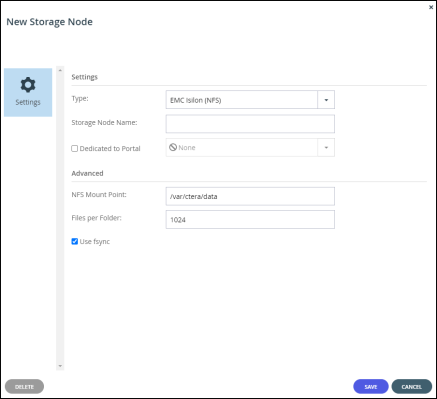437x399 pixels.
Task: Open the Type dropdown arrow
Action: click(326, 100)
